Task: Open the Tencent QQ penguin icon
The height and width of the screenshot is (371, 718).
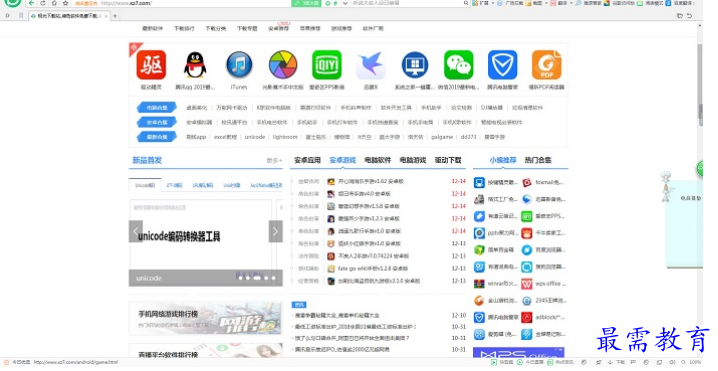Action: click(195, 65)
